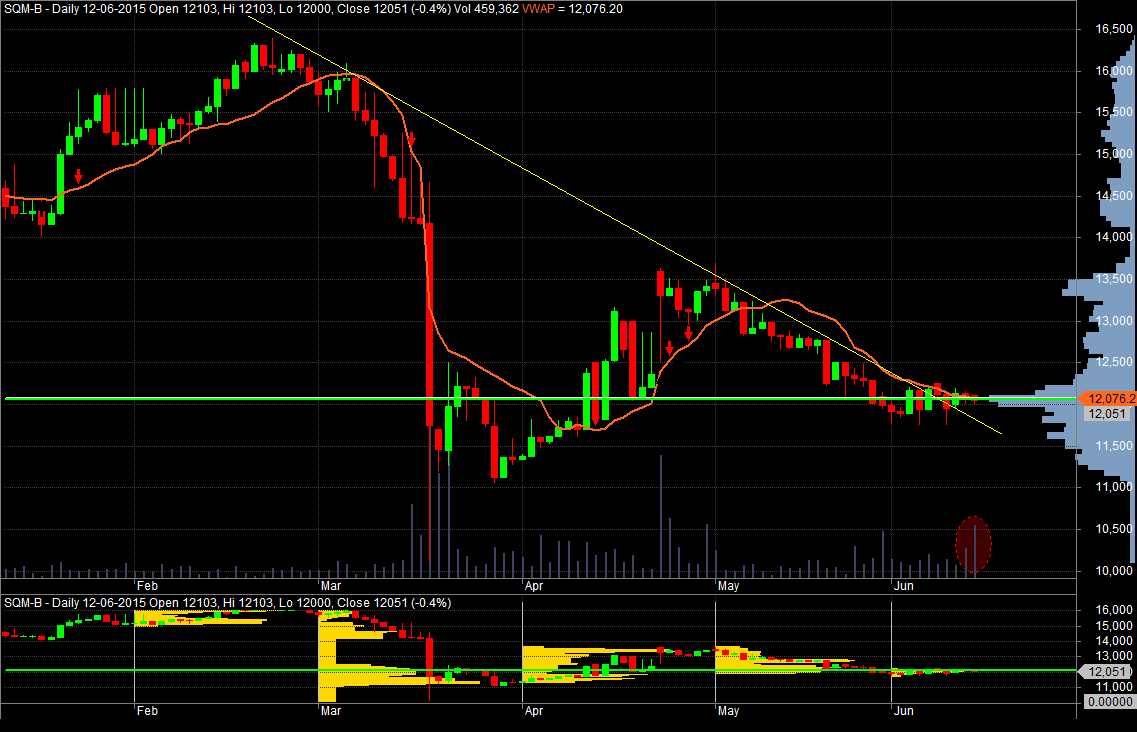
Task: Click the SQM-B title of the lower pane
Action: click(22, 603)
